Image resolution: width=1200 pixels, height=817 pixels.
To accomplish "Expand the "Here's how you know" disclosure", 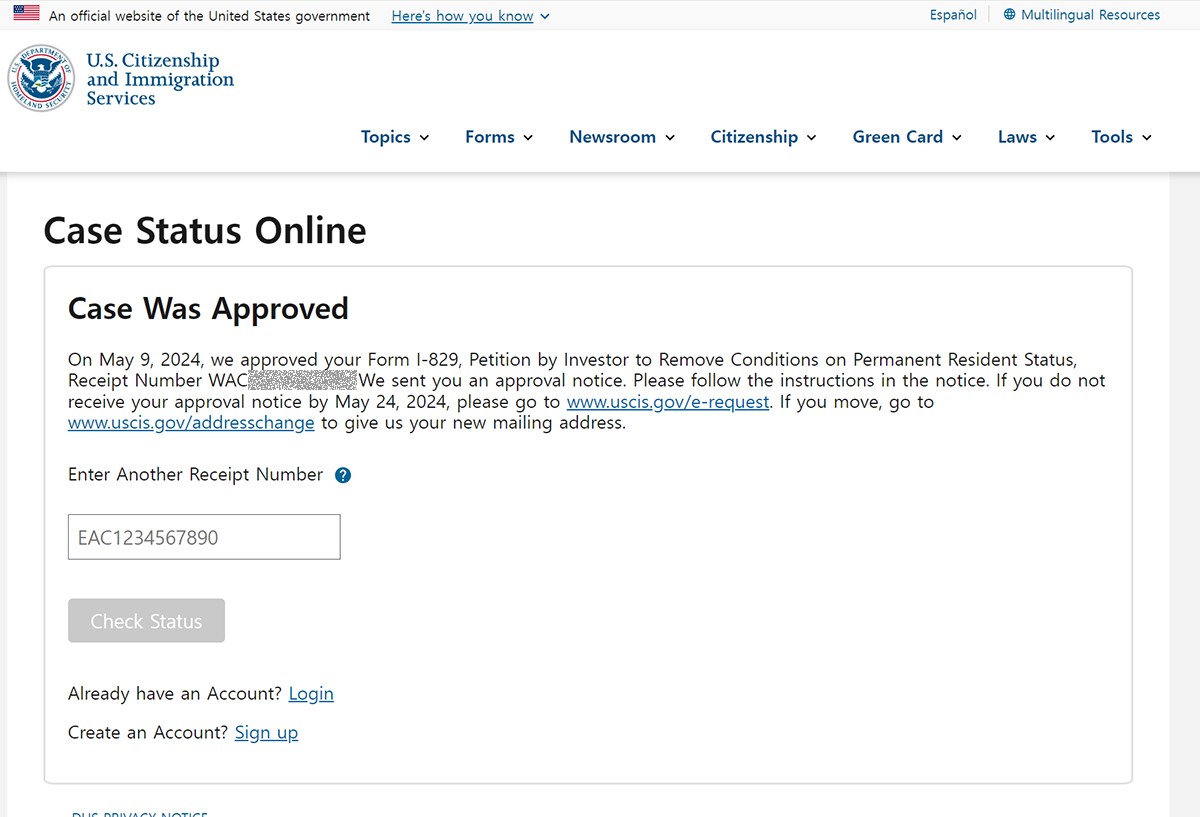I will pos(470,16).
